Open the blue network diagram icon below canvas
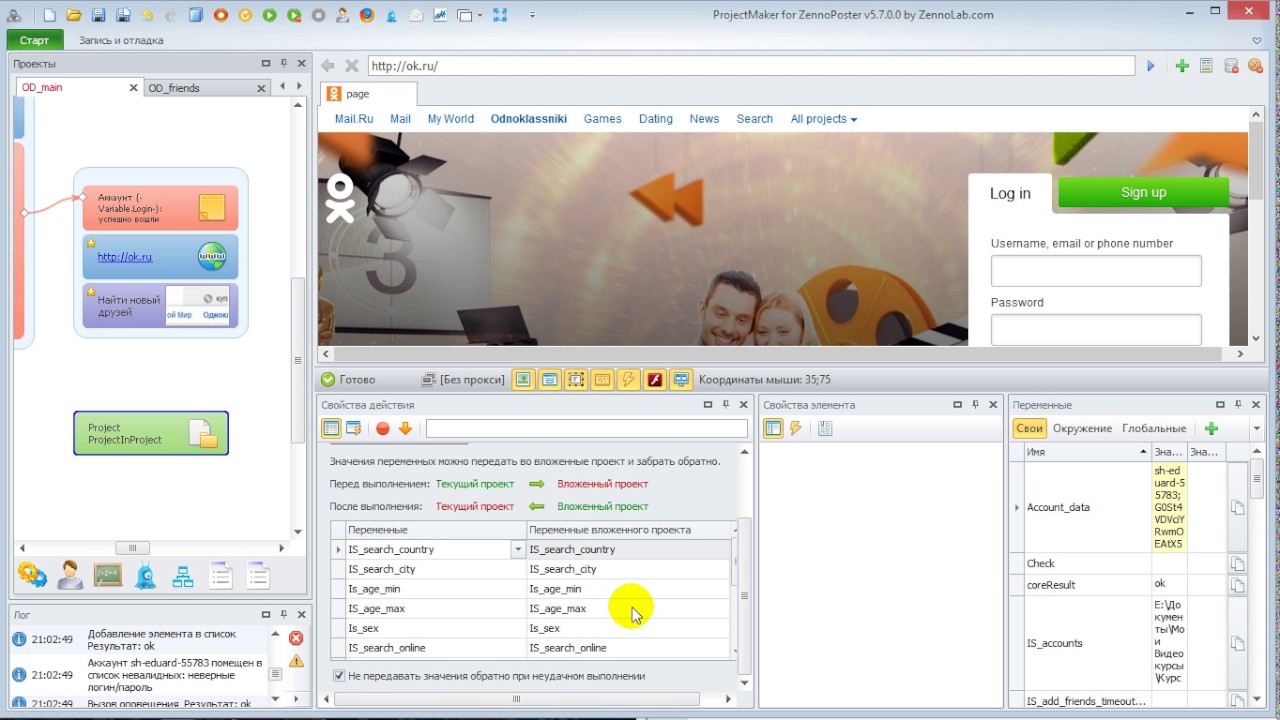This screenshot has height=720, width=1280. pyautogui.click(x=183, y=576)
